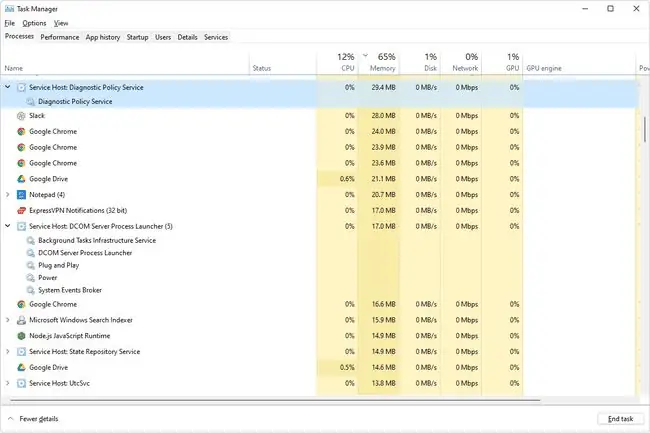Switch to the Services tab

(216, 37)
